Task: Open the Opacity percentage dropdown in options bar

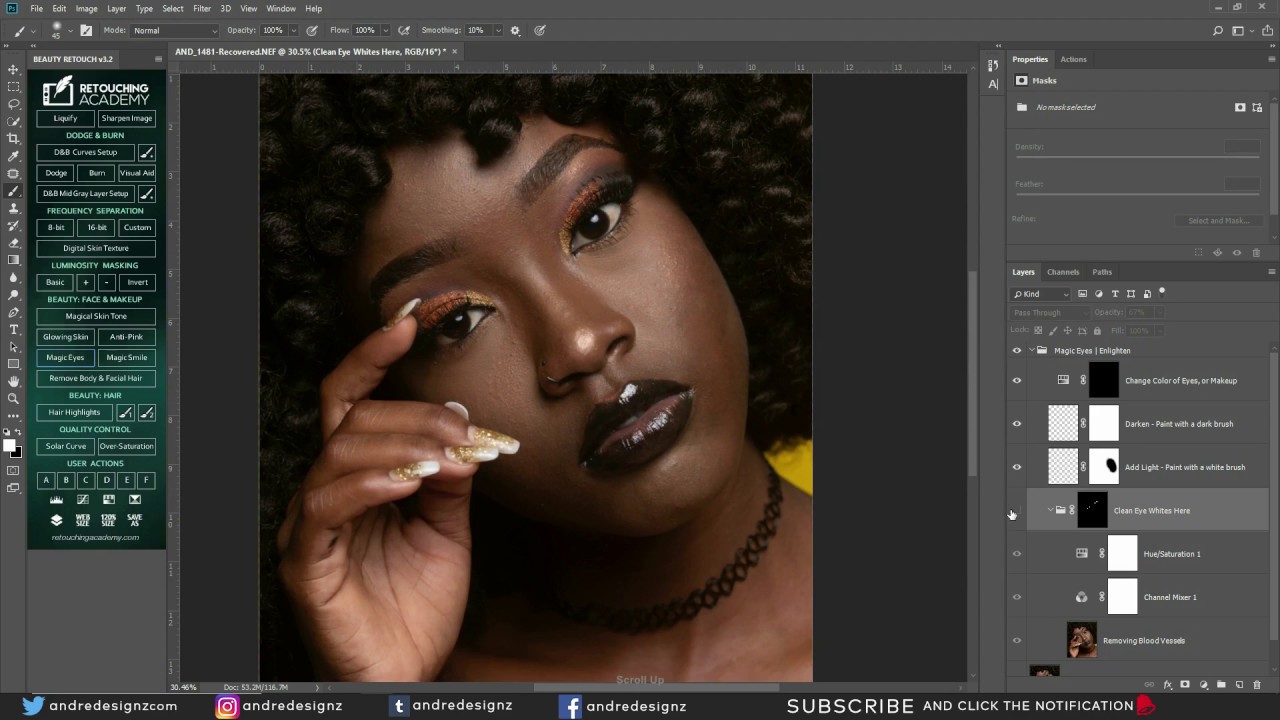Action: pos(293,31)
